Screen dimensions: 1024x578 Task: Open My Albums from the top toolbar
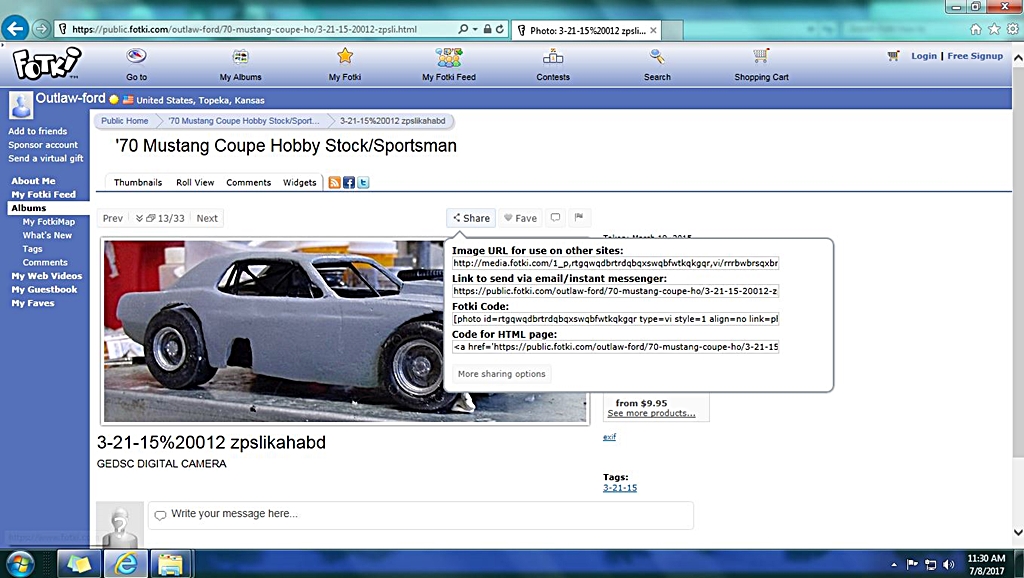[x=240, y=58]
